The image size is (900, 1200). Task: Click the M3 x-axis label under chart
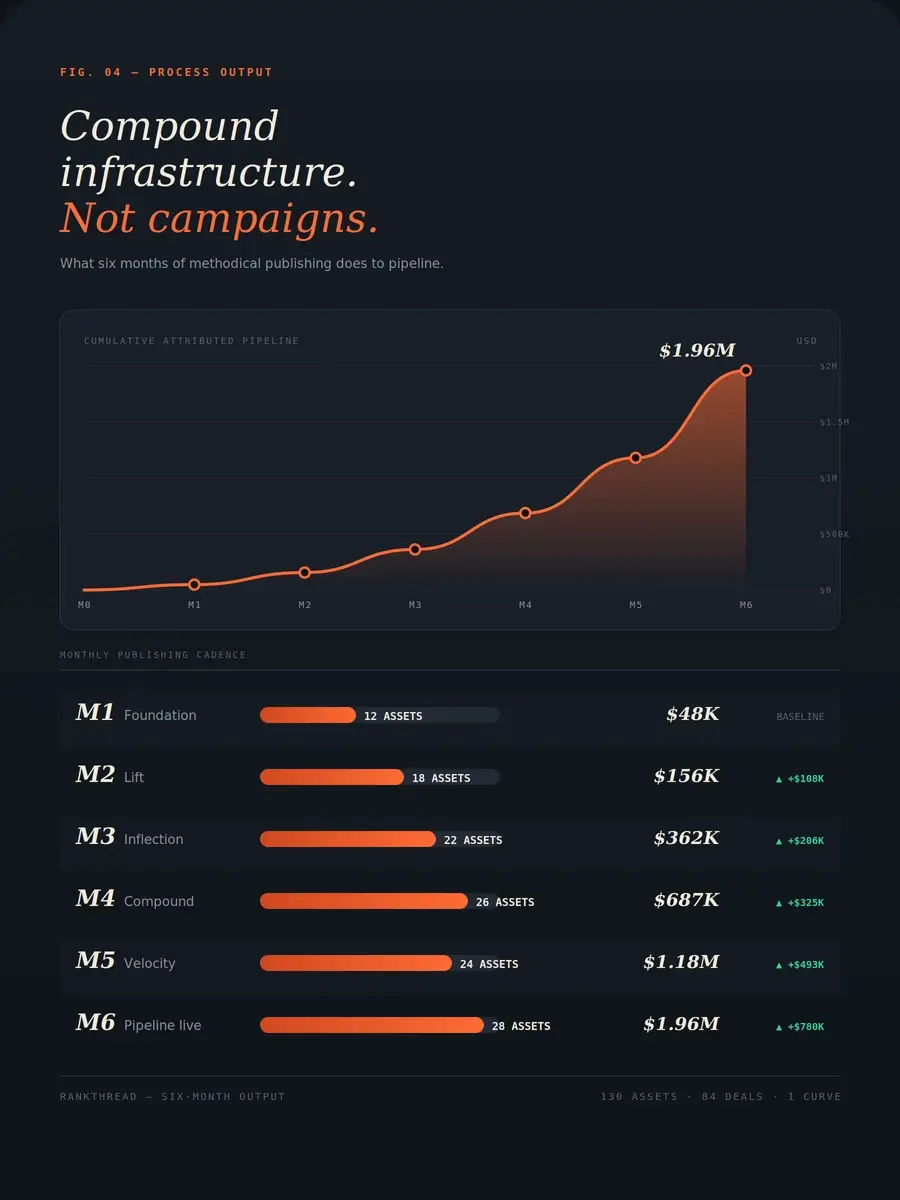tap(415, 605)
